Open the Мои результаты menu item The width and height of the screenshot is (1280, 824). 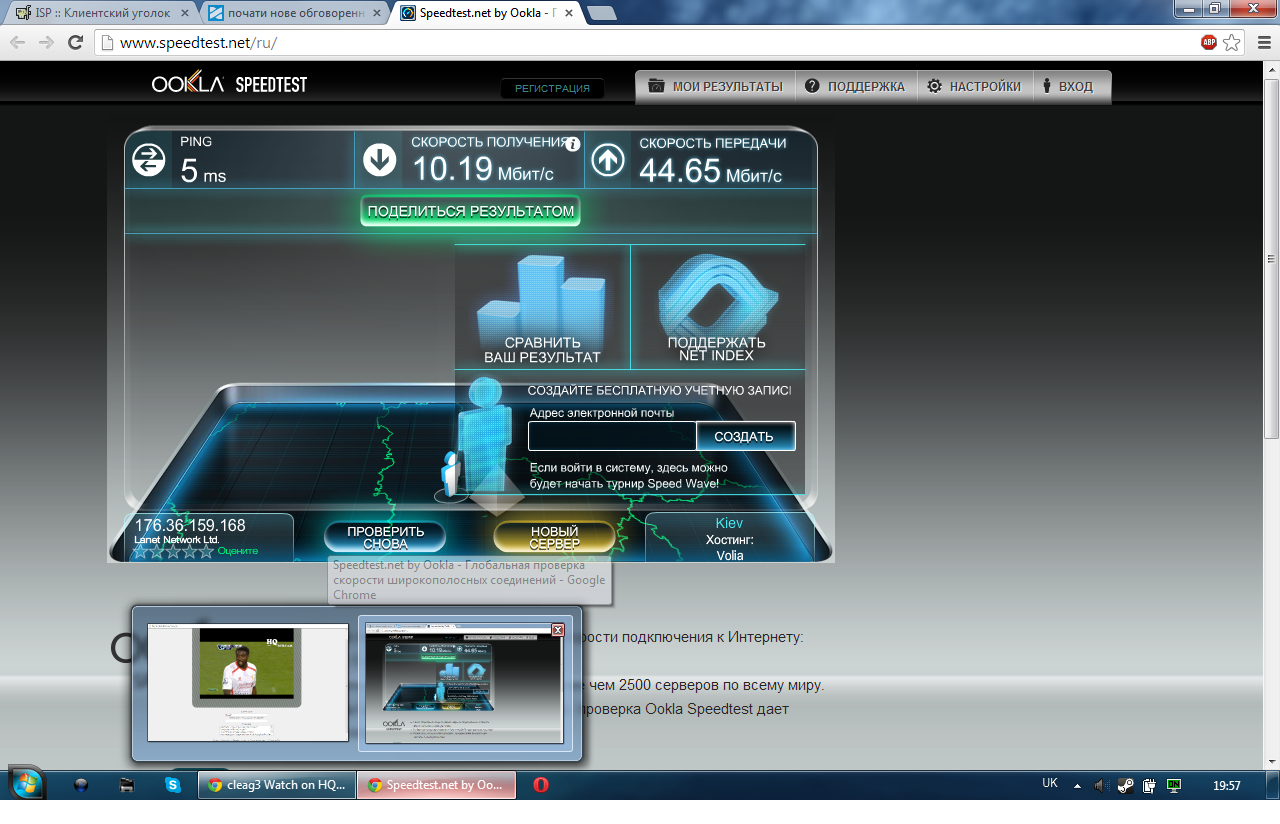click(715, 87)
